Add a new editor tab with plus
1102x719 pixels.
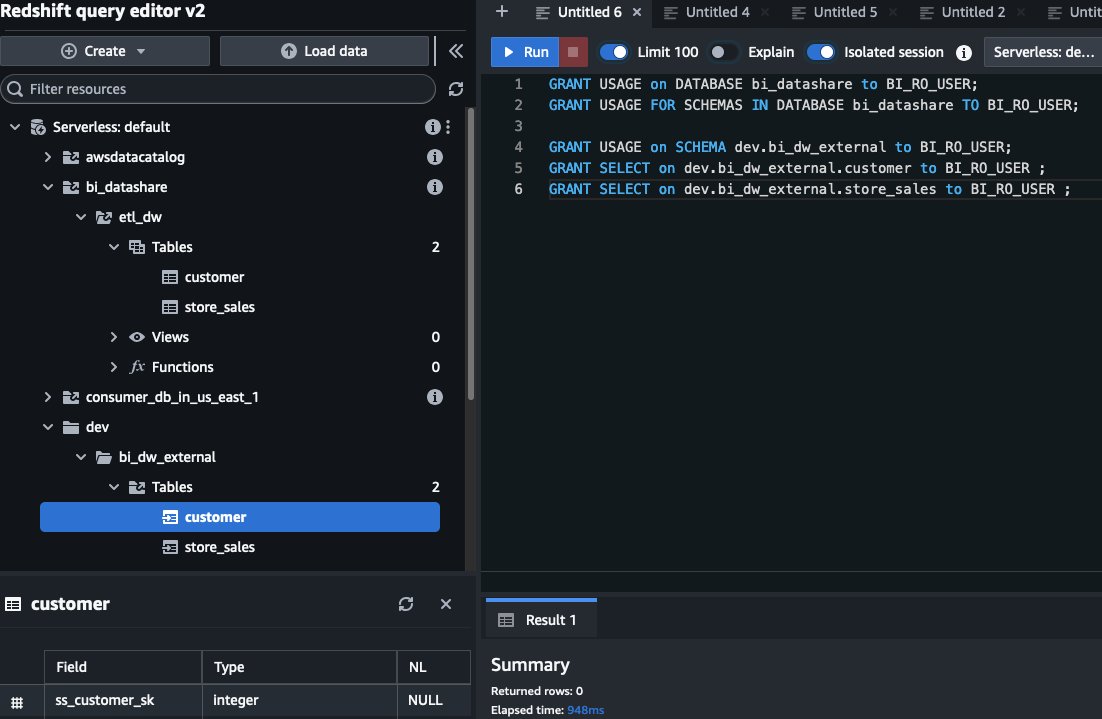[x=502, y=11]
